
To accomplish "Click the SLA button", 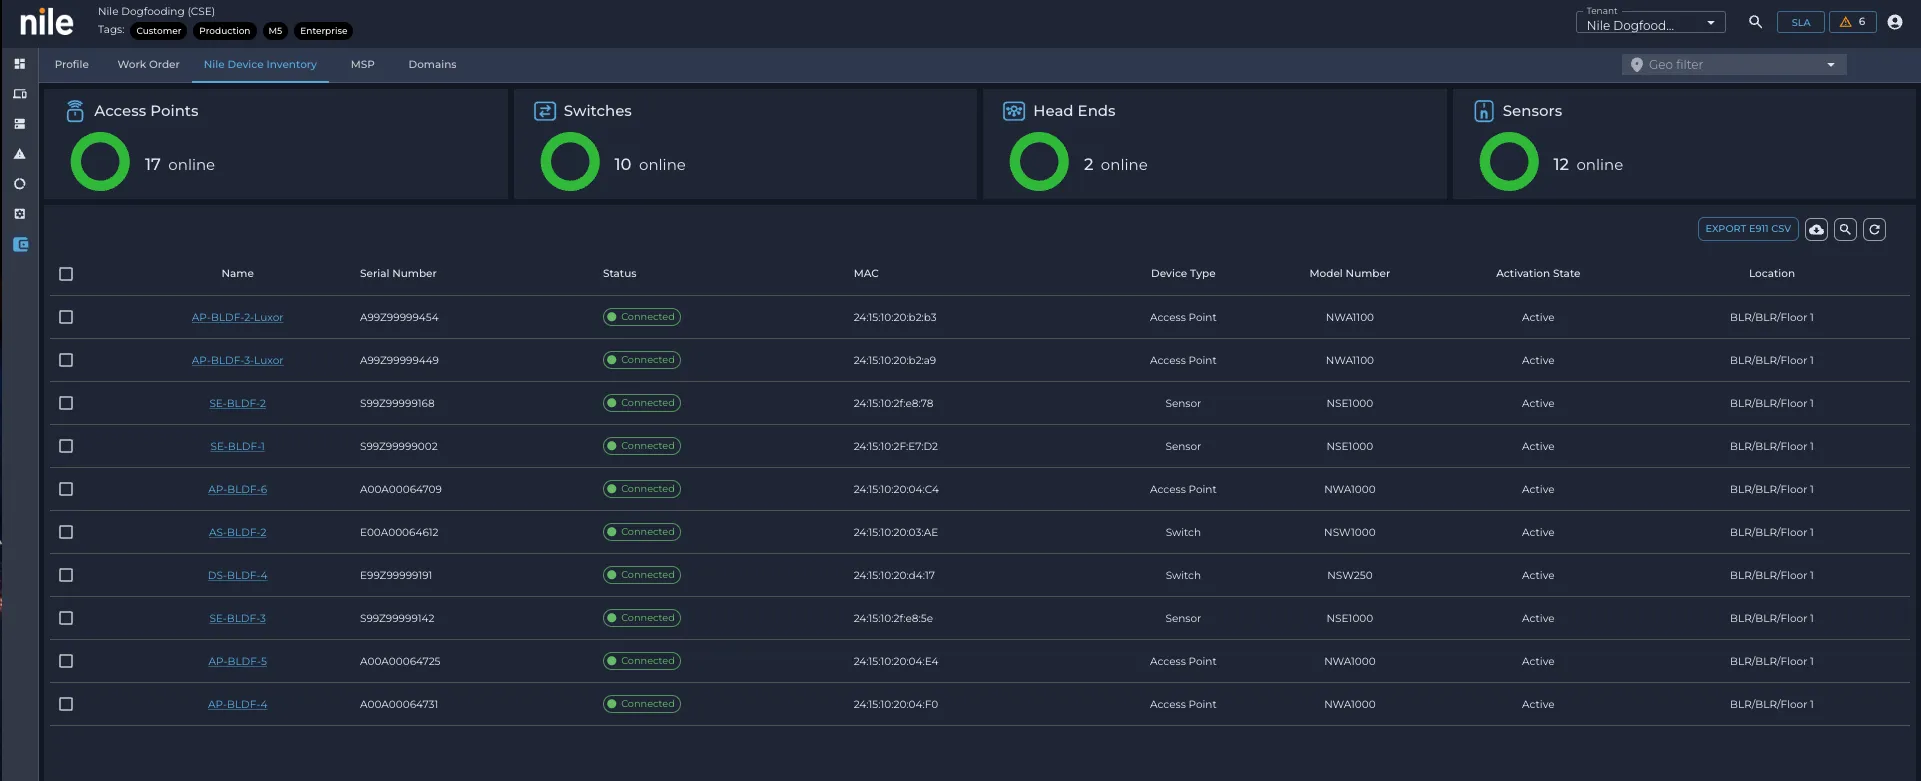I will click(x=1801, y=22).
